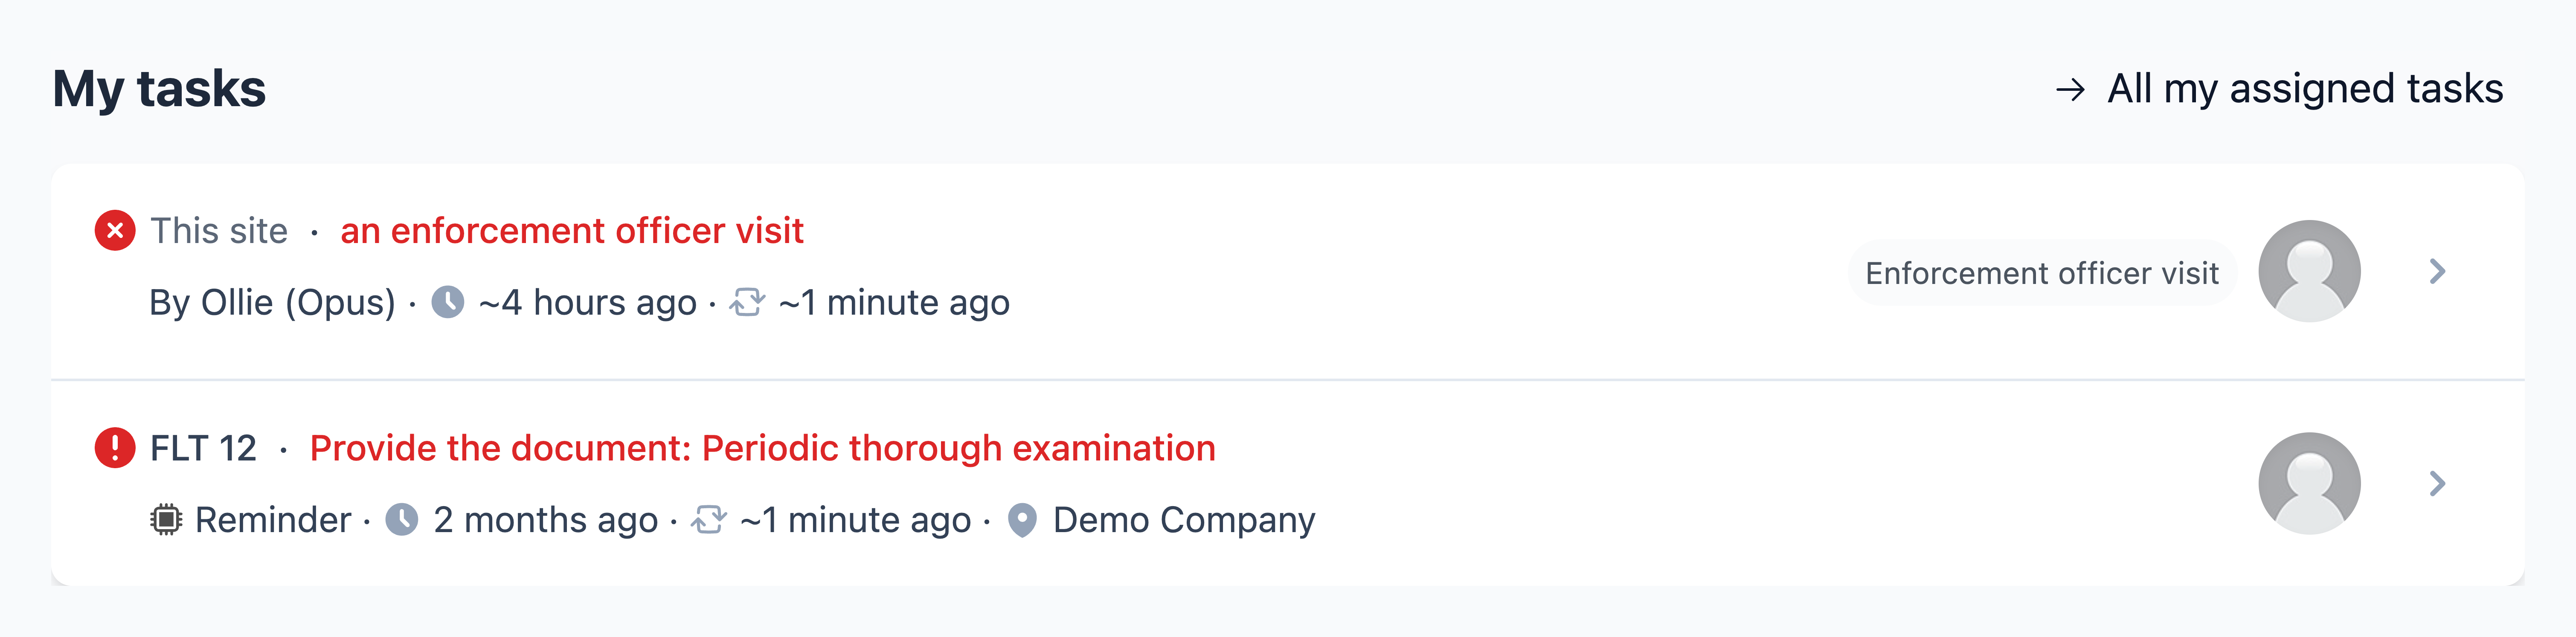Click the assignee avatar on the FLT 12 task
Screen dimensions: 2576x637
point(2309,484)
